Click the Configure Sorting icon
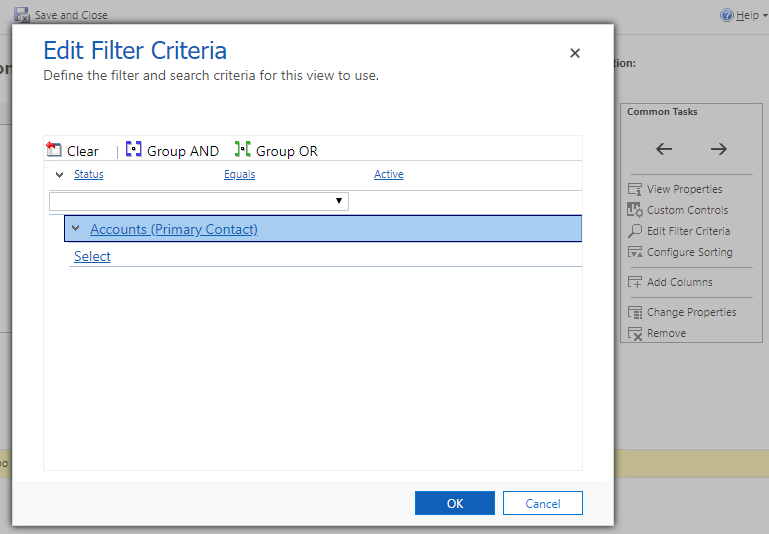The image size is (769, 534). pyautogui.click(x=634, y=252)
